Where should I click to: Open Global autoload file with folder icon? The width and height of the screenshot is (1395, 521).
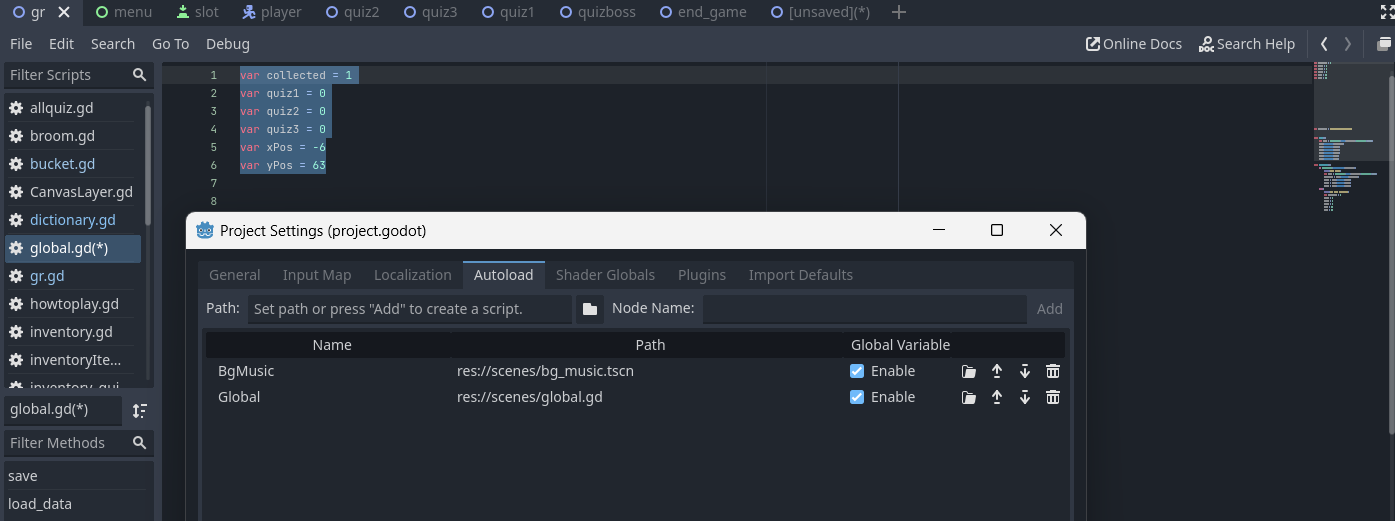[x=968, y=397]
